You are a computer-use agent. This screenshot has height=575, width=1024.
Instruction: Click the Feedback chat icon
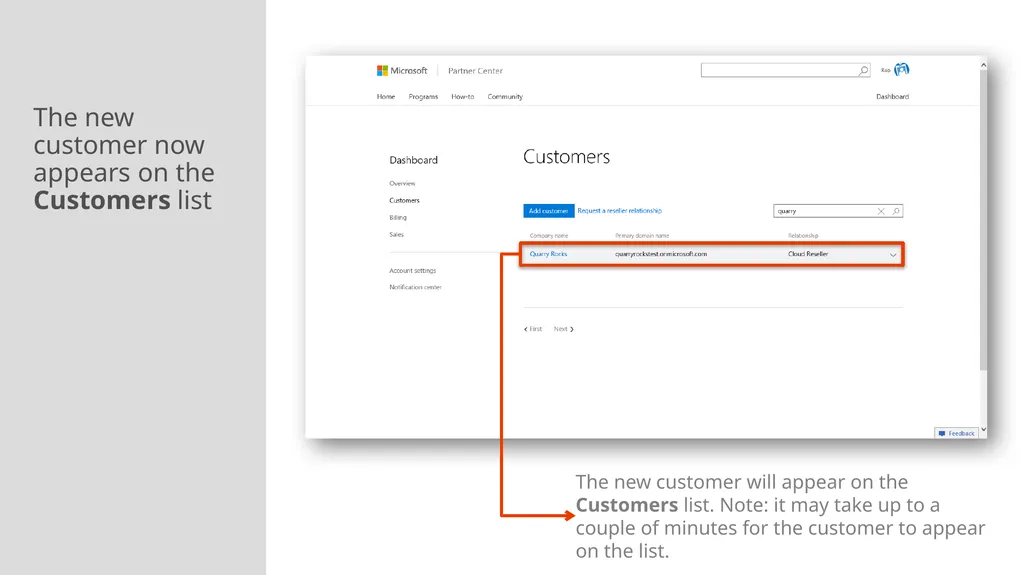pos(942,433)
